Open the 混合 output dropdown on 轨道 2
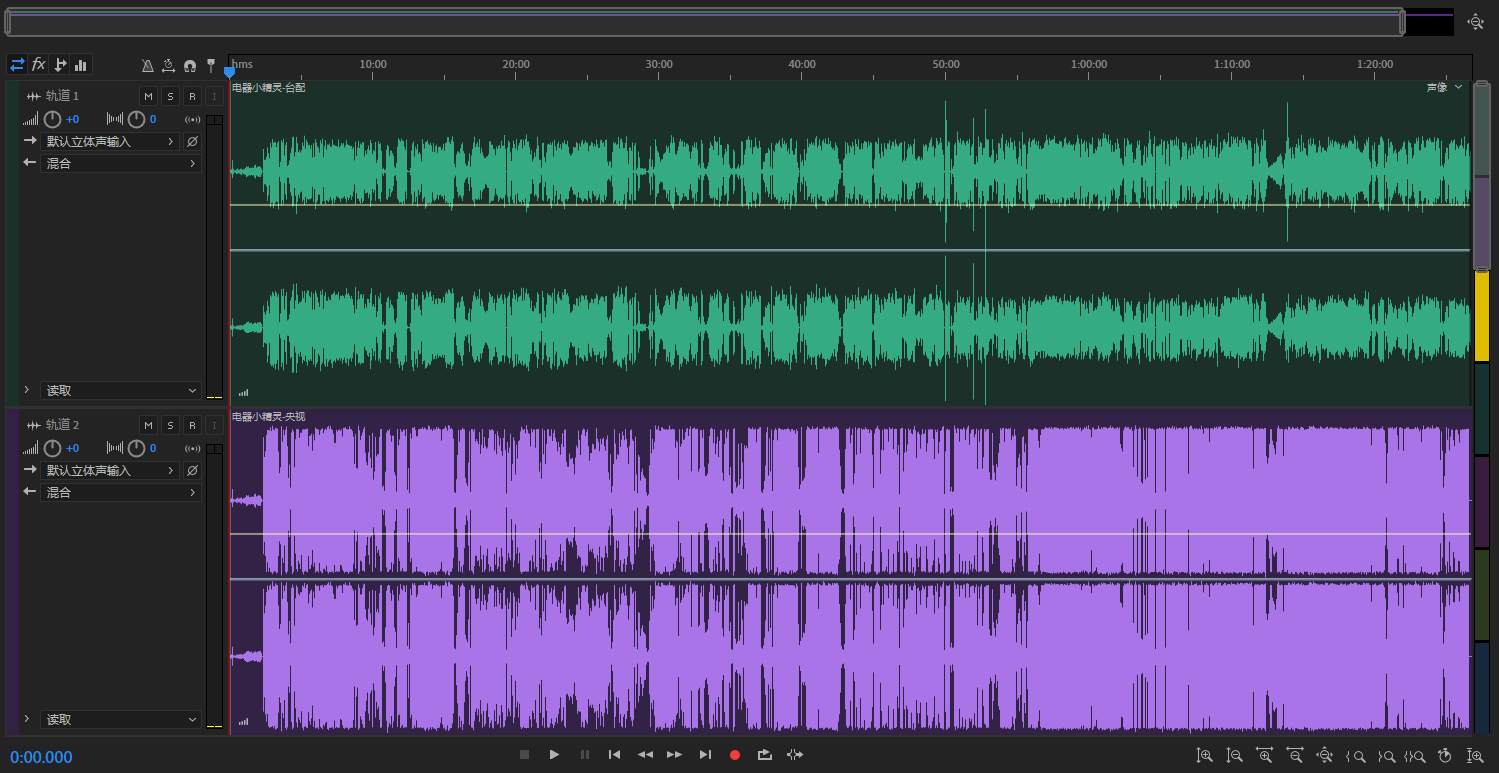 tap(120, 493)
